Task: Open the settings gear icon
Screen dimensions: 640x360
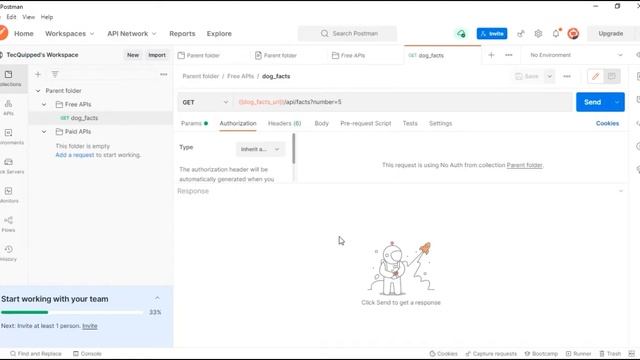Action: tap(538, 33)
